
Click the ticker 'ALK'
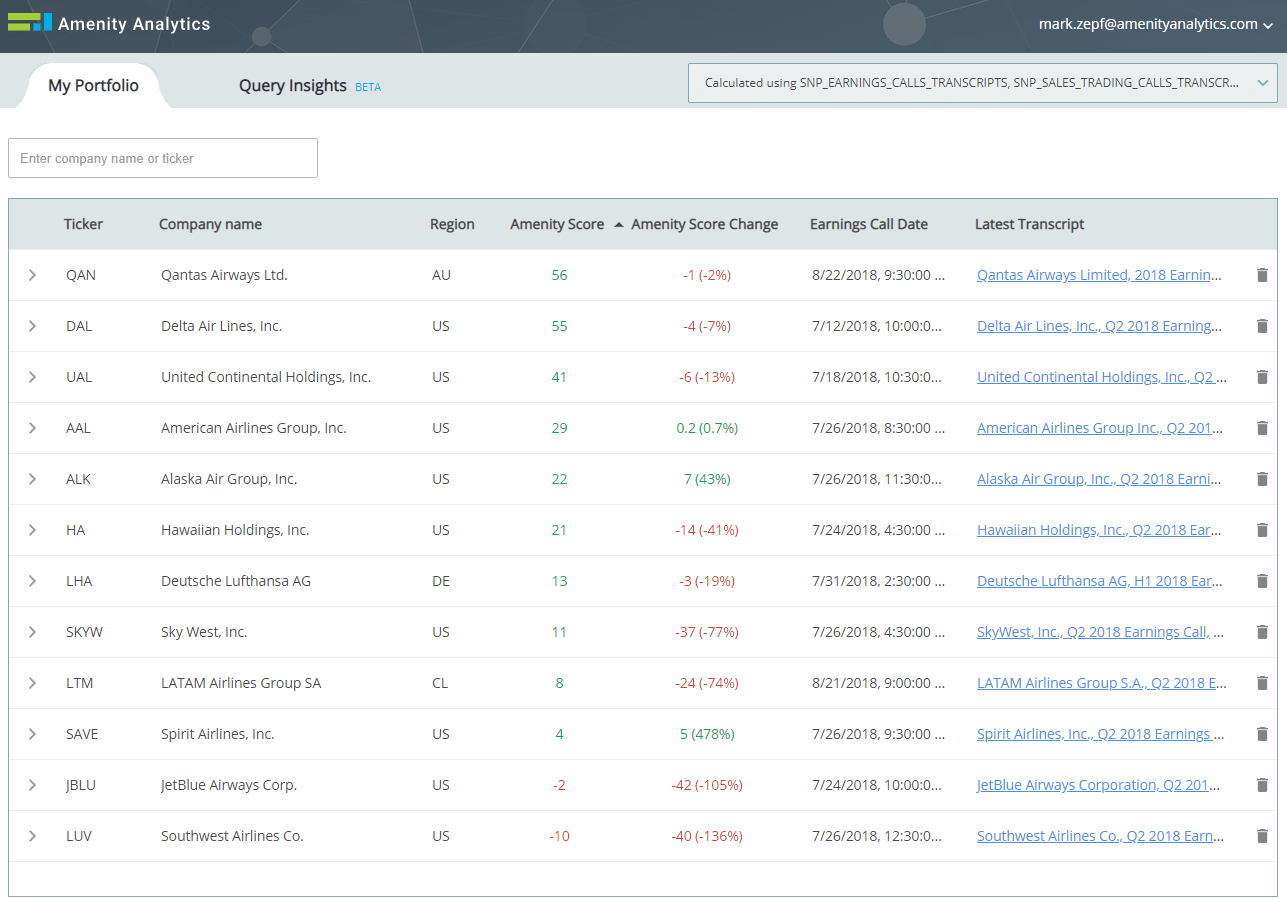(x=78, y=479)
